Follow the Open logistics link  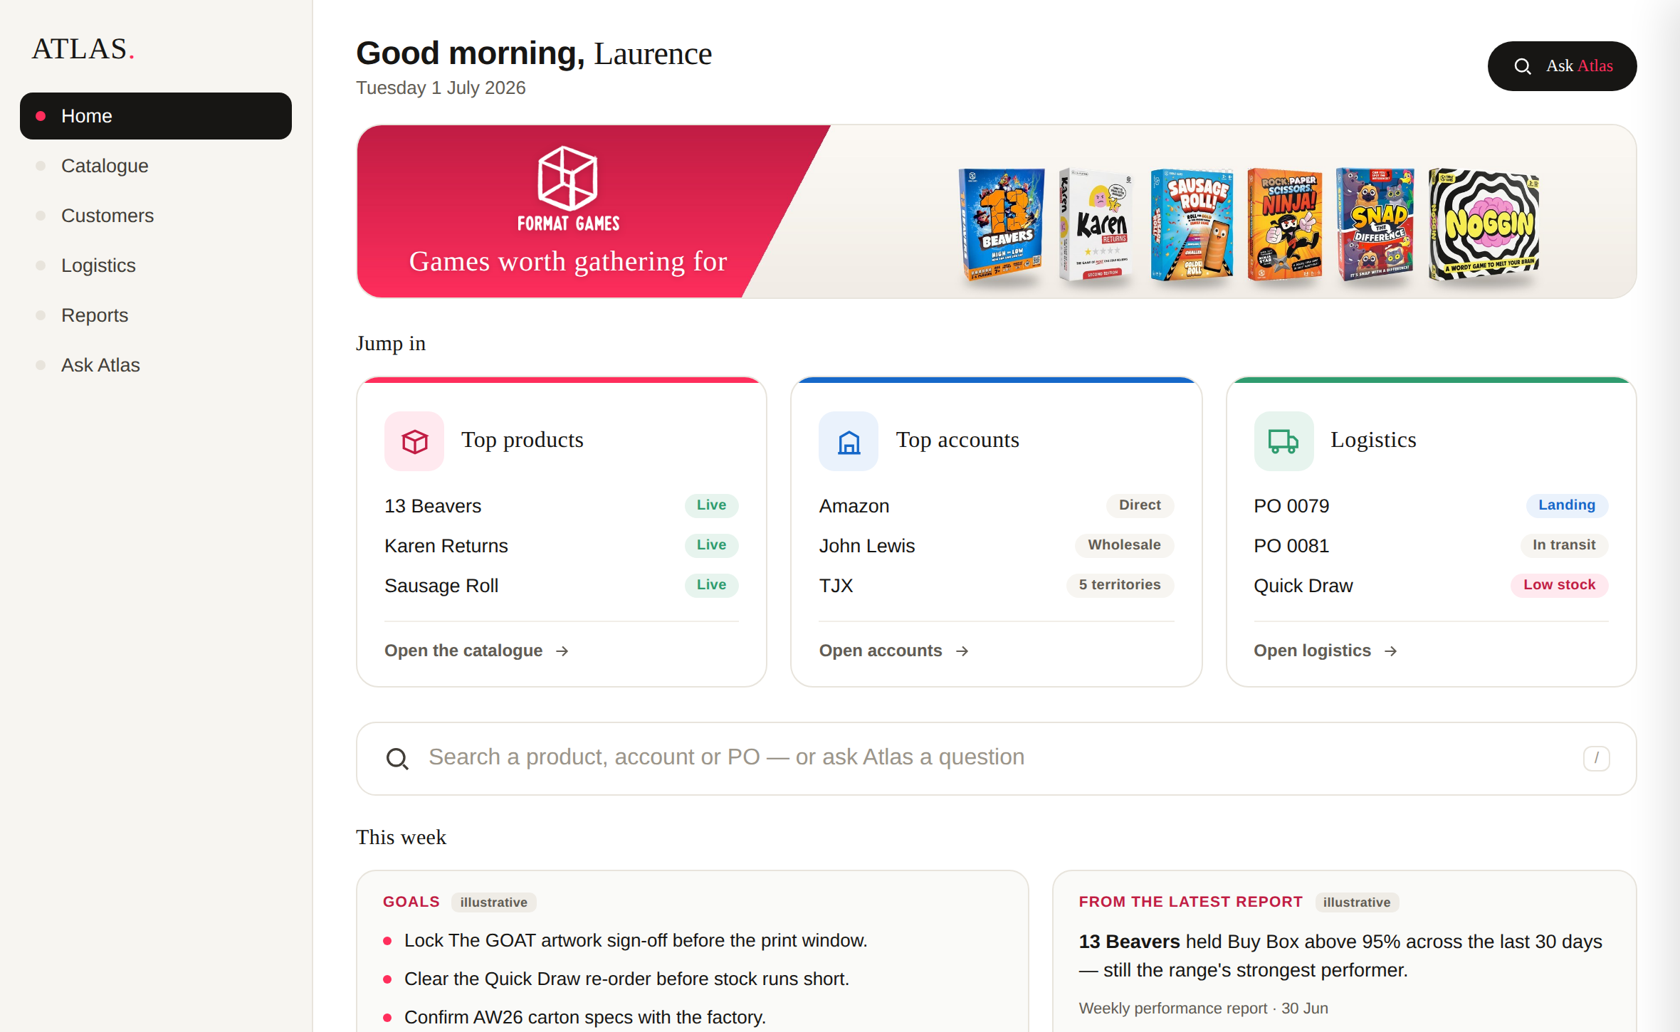pos(1326,651)
